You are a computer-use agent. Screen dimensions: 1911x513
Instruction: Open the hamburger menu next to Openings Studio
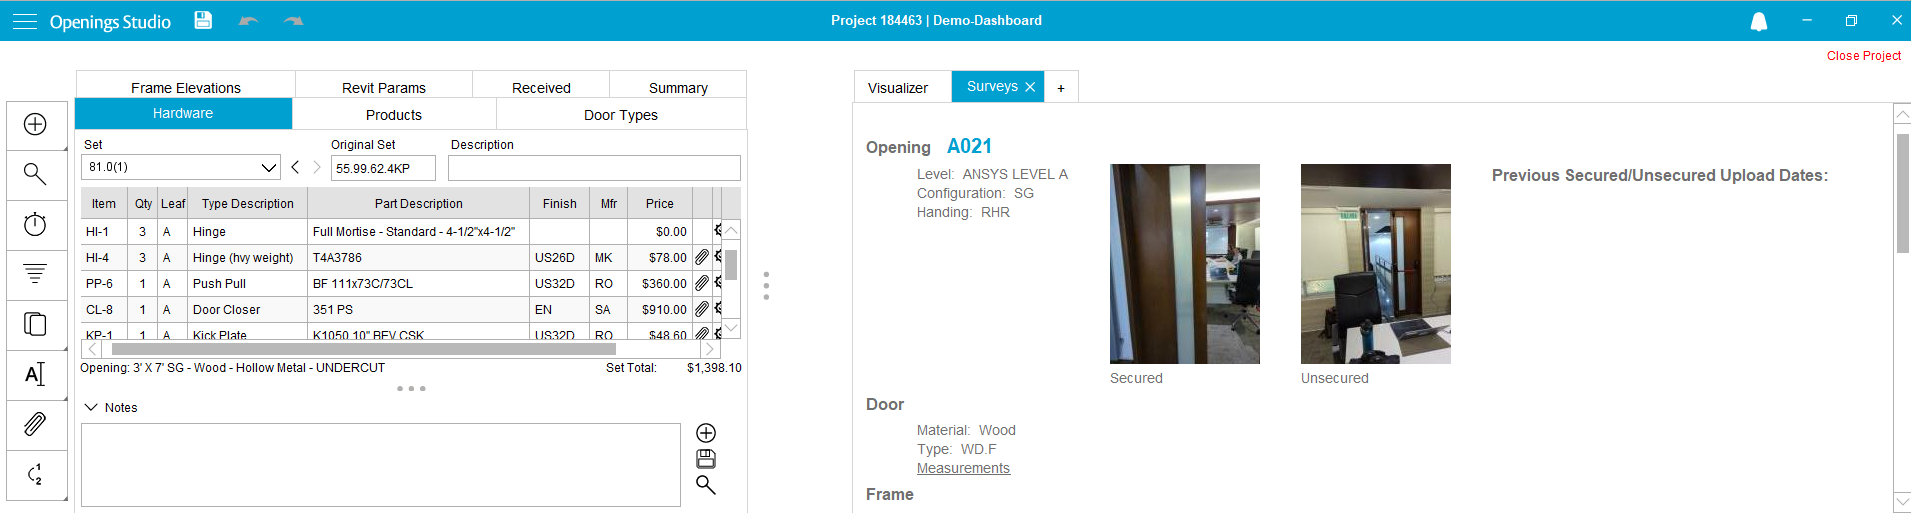pyautogui.click(x=24, y=21)
